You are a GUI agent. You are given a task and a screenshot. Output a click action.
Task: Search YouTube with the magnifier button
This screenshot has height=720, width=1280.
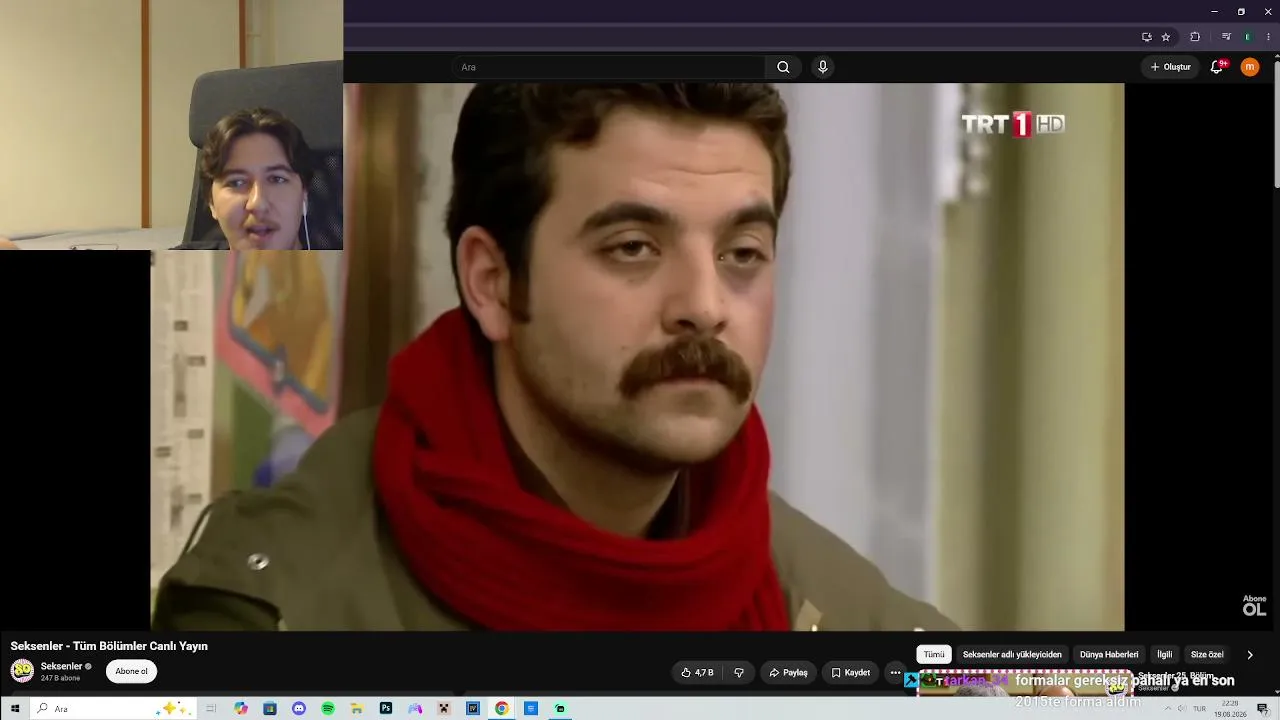(x=783, y=67)
